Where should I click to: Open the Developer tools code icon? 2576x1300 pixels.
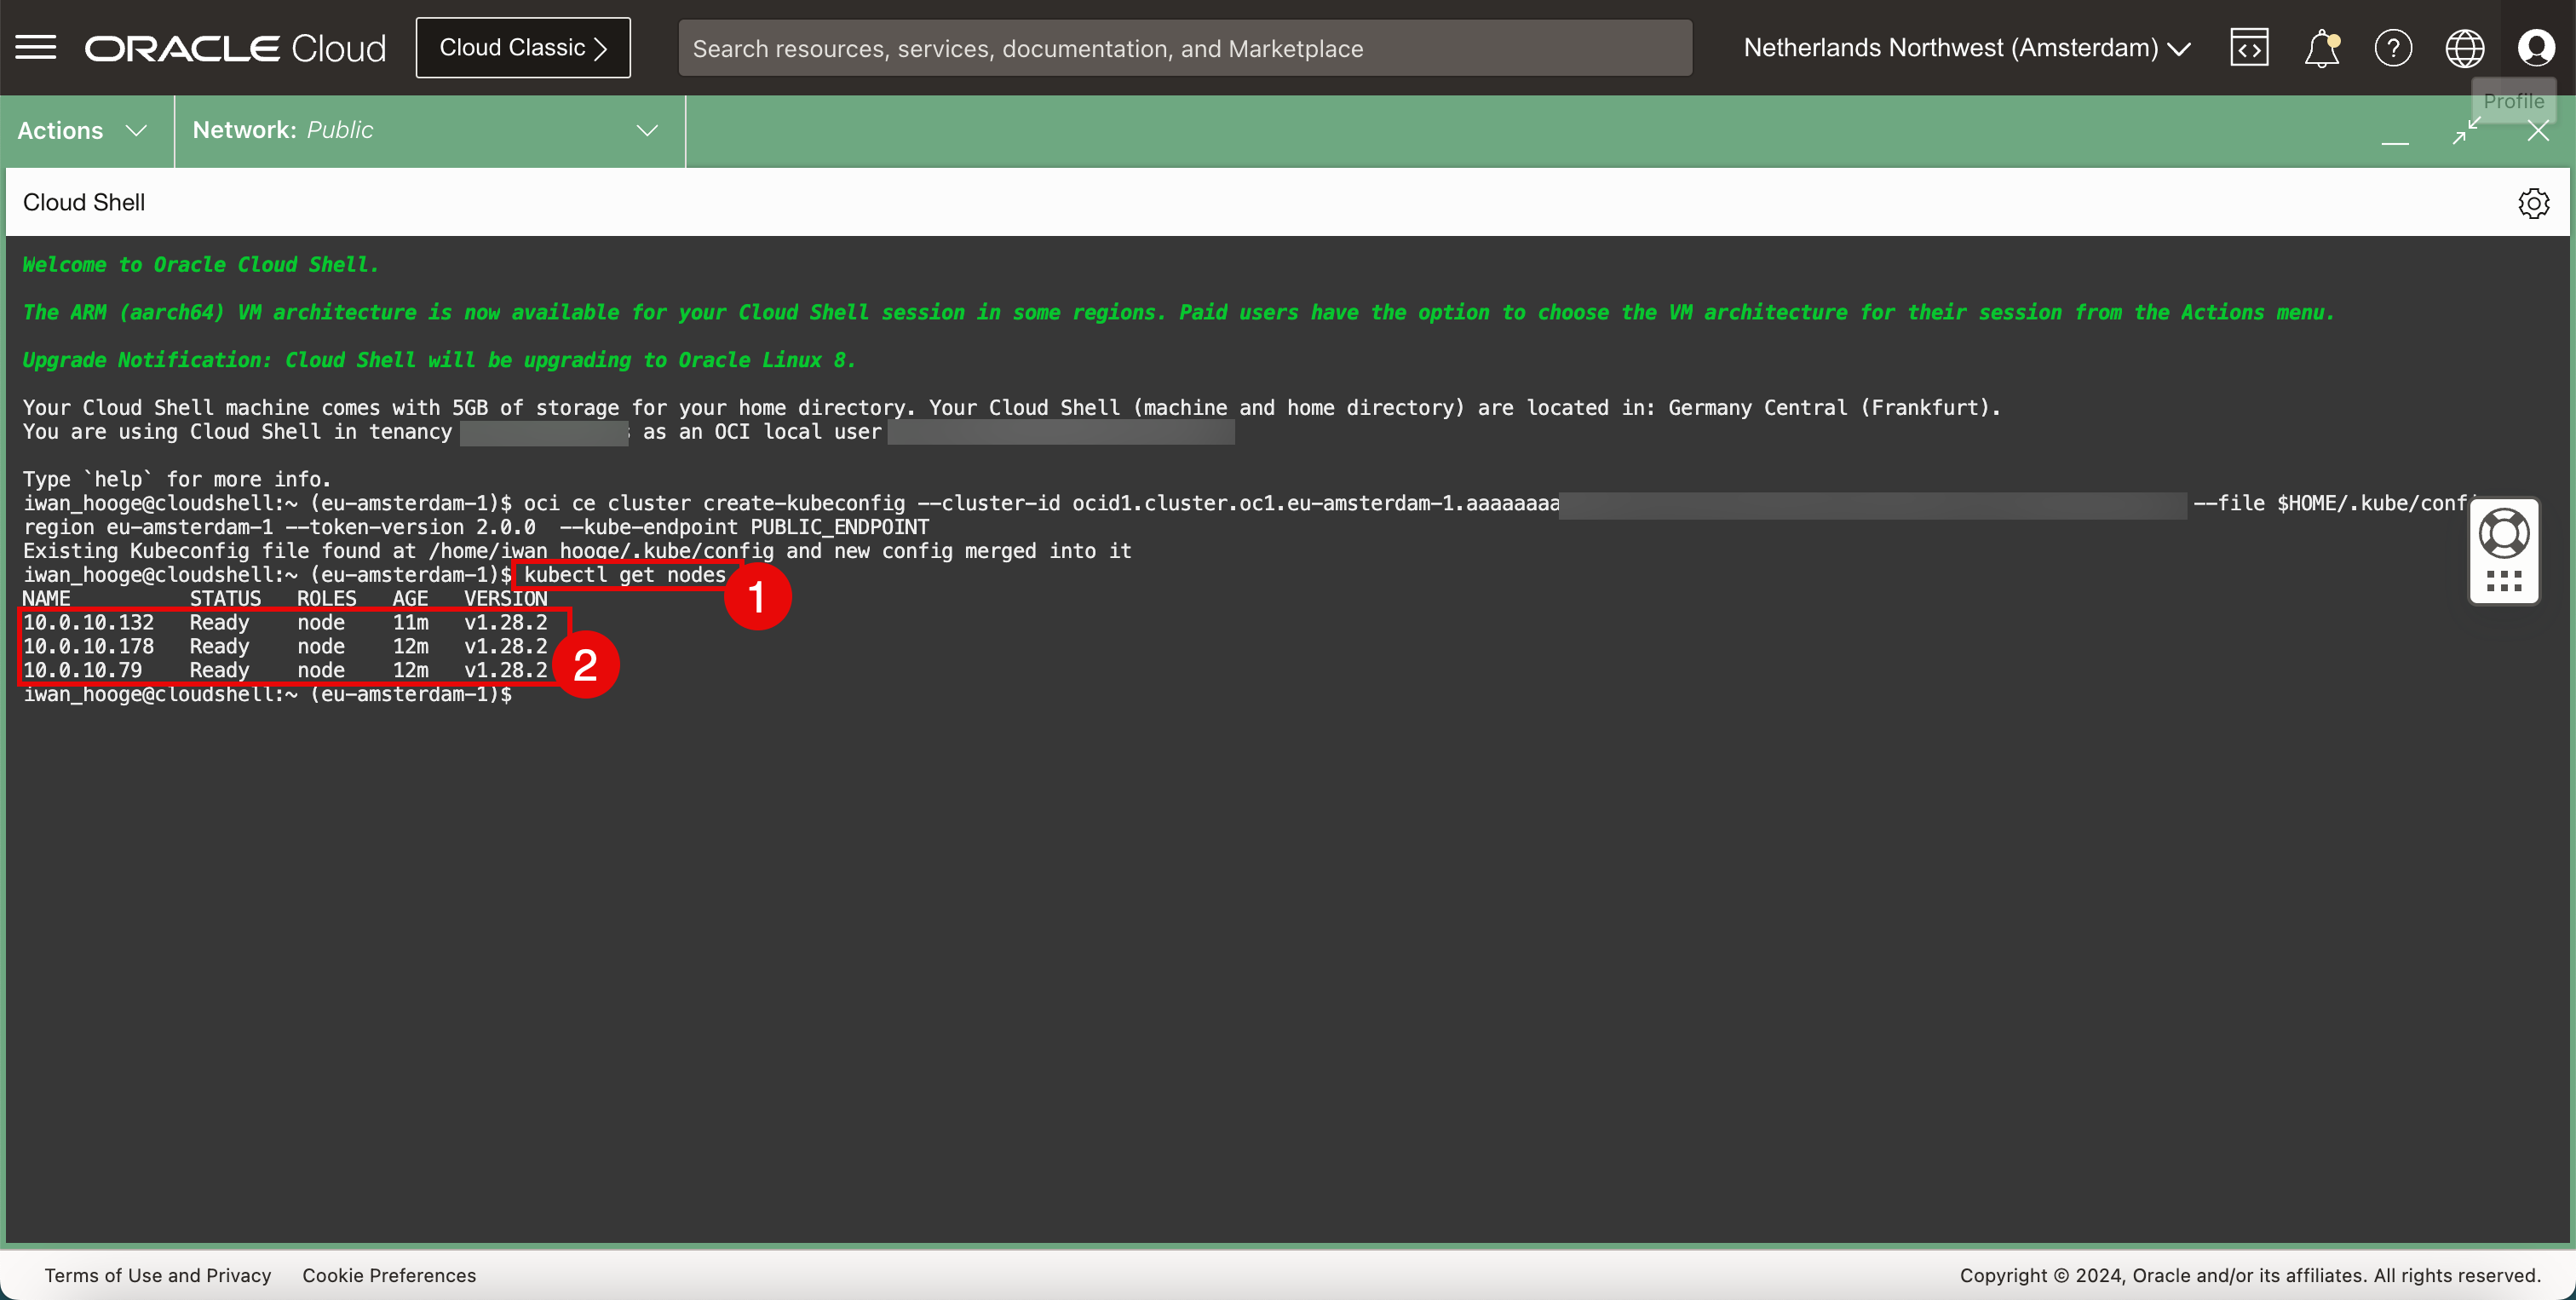[x=2249, y=47]
